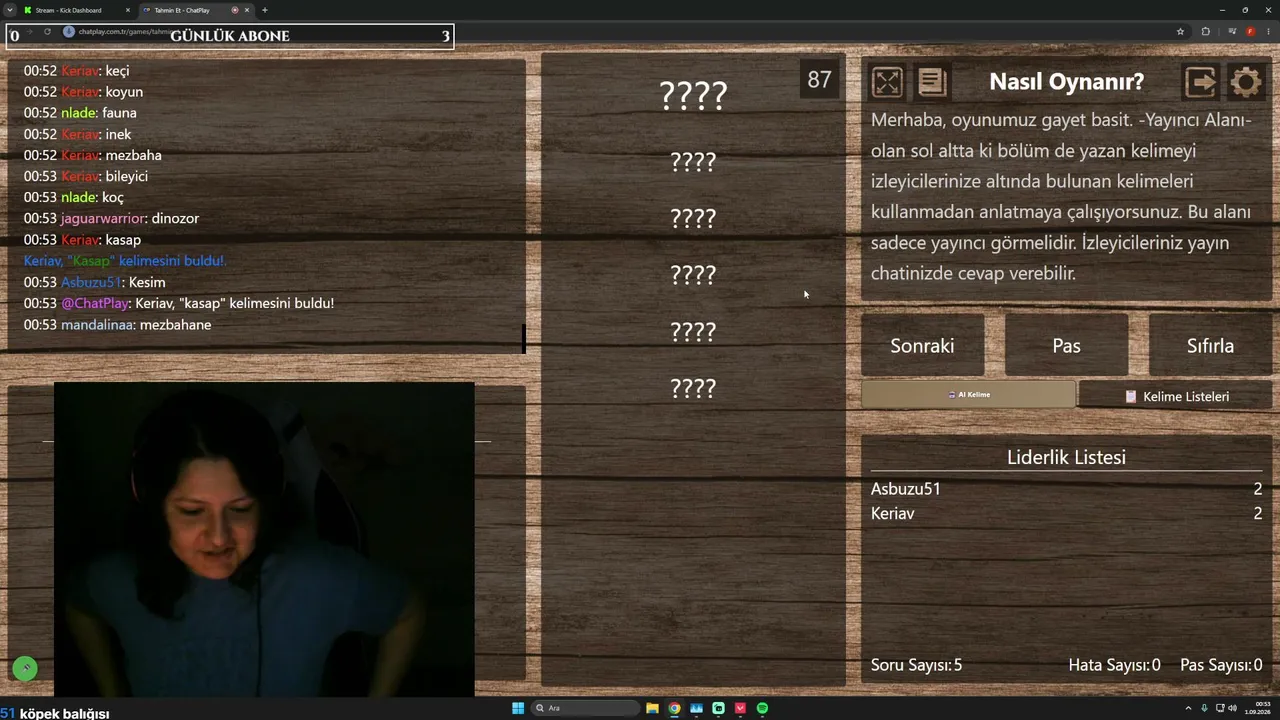Open the blue picture taskbar app icon
Viewport: 1280px width, 720px height.
tap(696, 708)
